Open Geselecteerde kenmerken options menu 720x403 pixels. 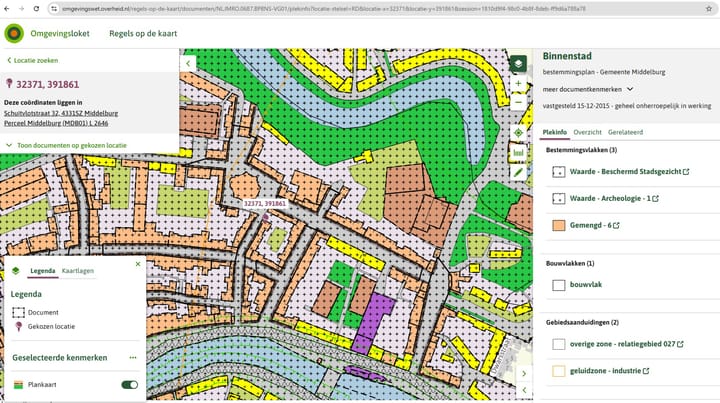point(132,357)
